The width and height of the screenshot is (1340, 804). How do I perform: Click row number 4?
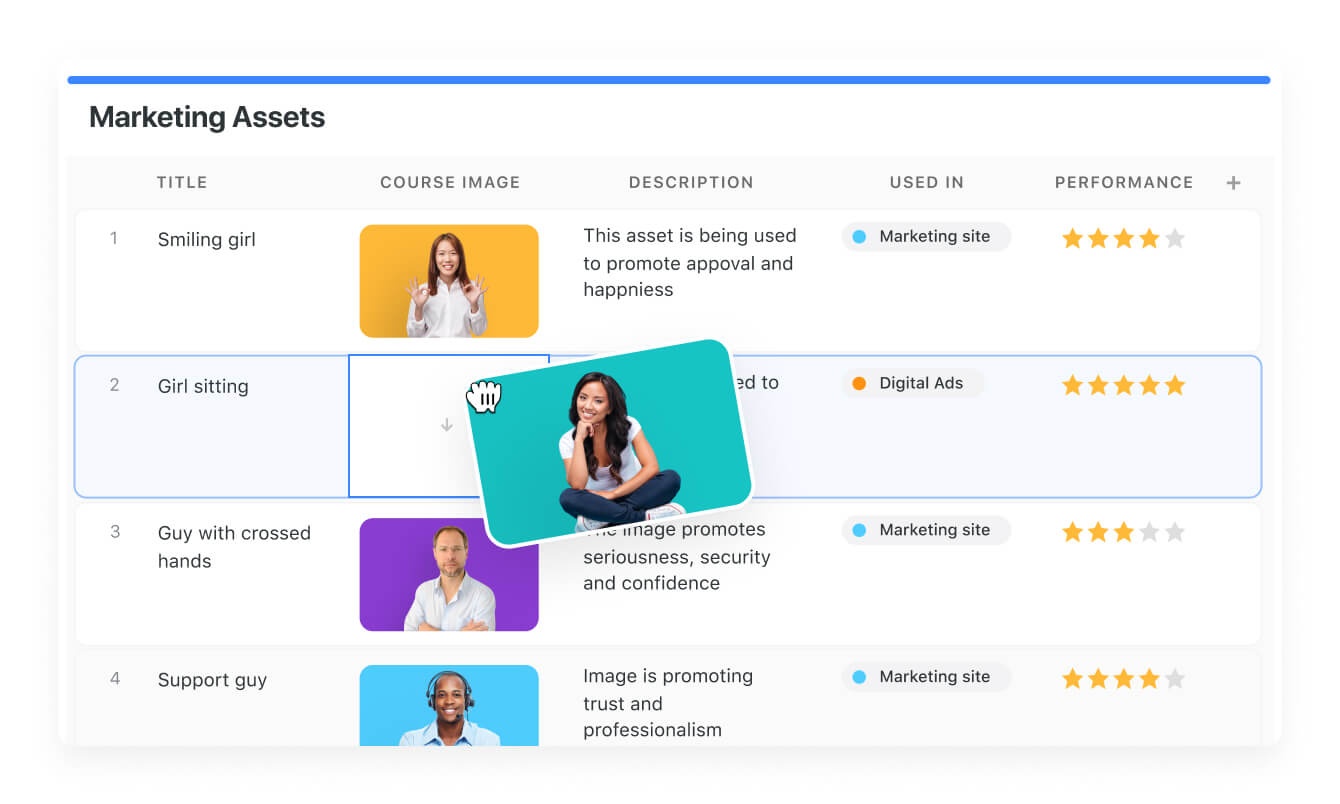click(x=115, y=679)
